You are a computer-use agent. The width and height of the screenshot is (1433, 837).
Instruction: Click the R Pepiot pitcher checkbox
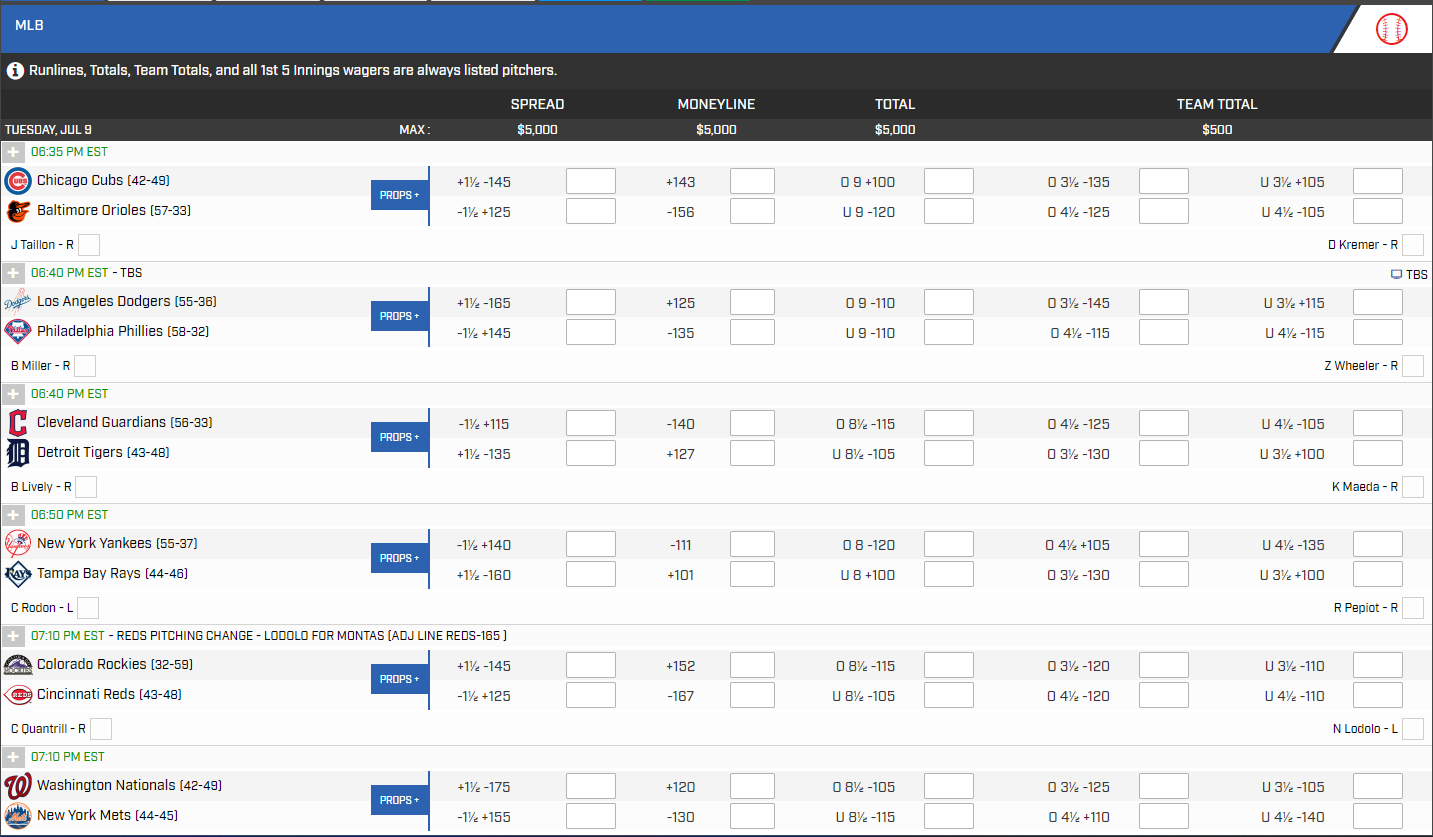pyautogui.click(x=1413, y=608)
